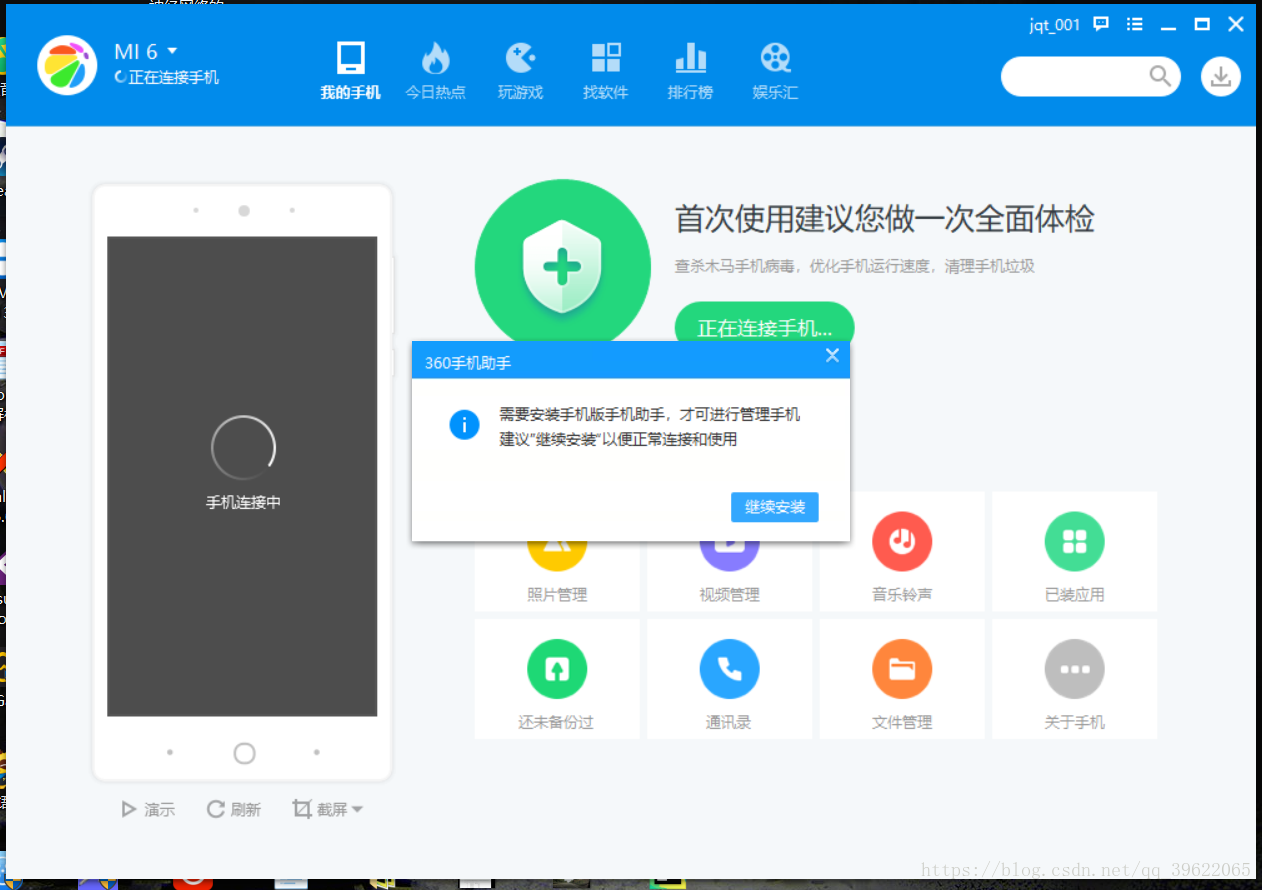Image resolution: width=1262 pixels, height=890 pixels.
Task: Click the 正在连接手机 status text under MI 6
Action: coord(173,77)
